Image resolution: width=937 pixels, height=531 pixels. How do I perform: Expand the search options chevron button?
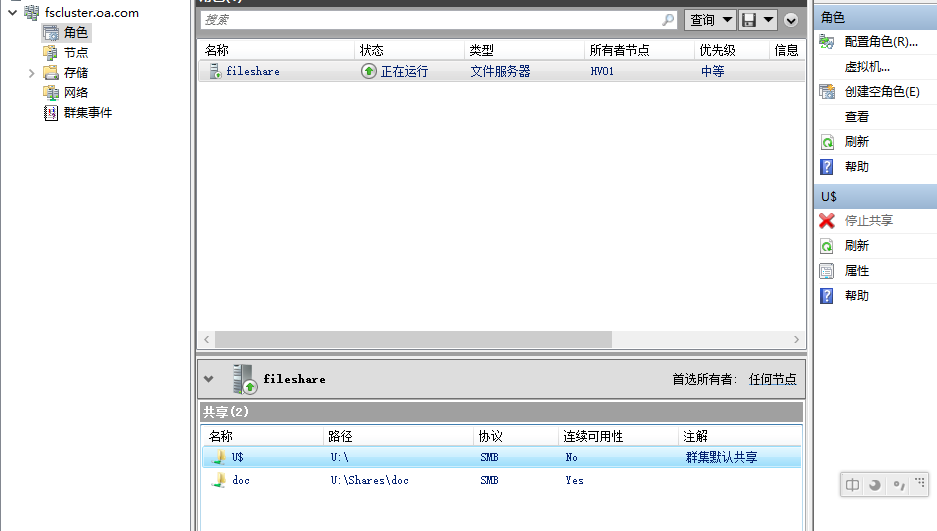791,20
